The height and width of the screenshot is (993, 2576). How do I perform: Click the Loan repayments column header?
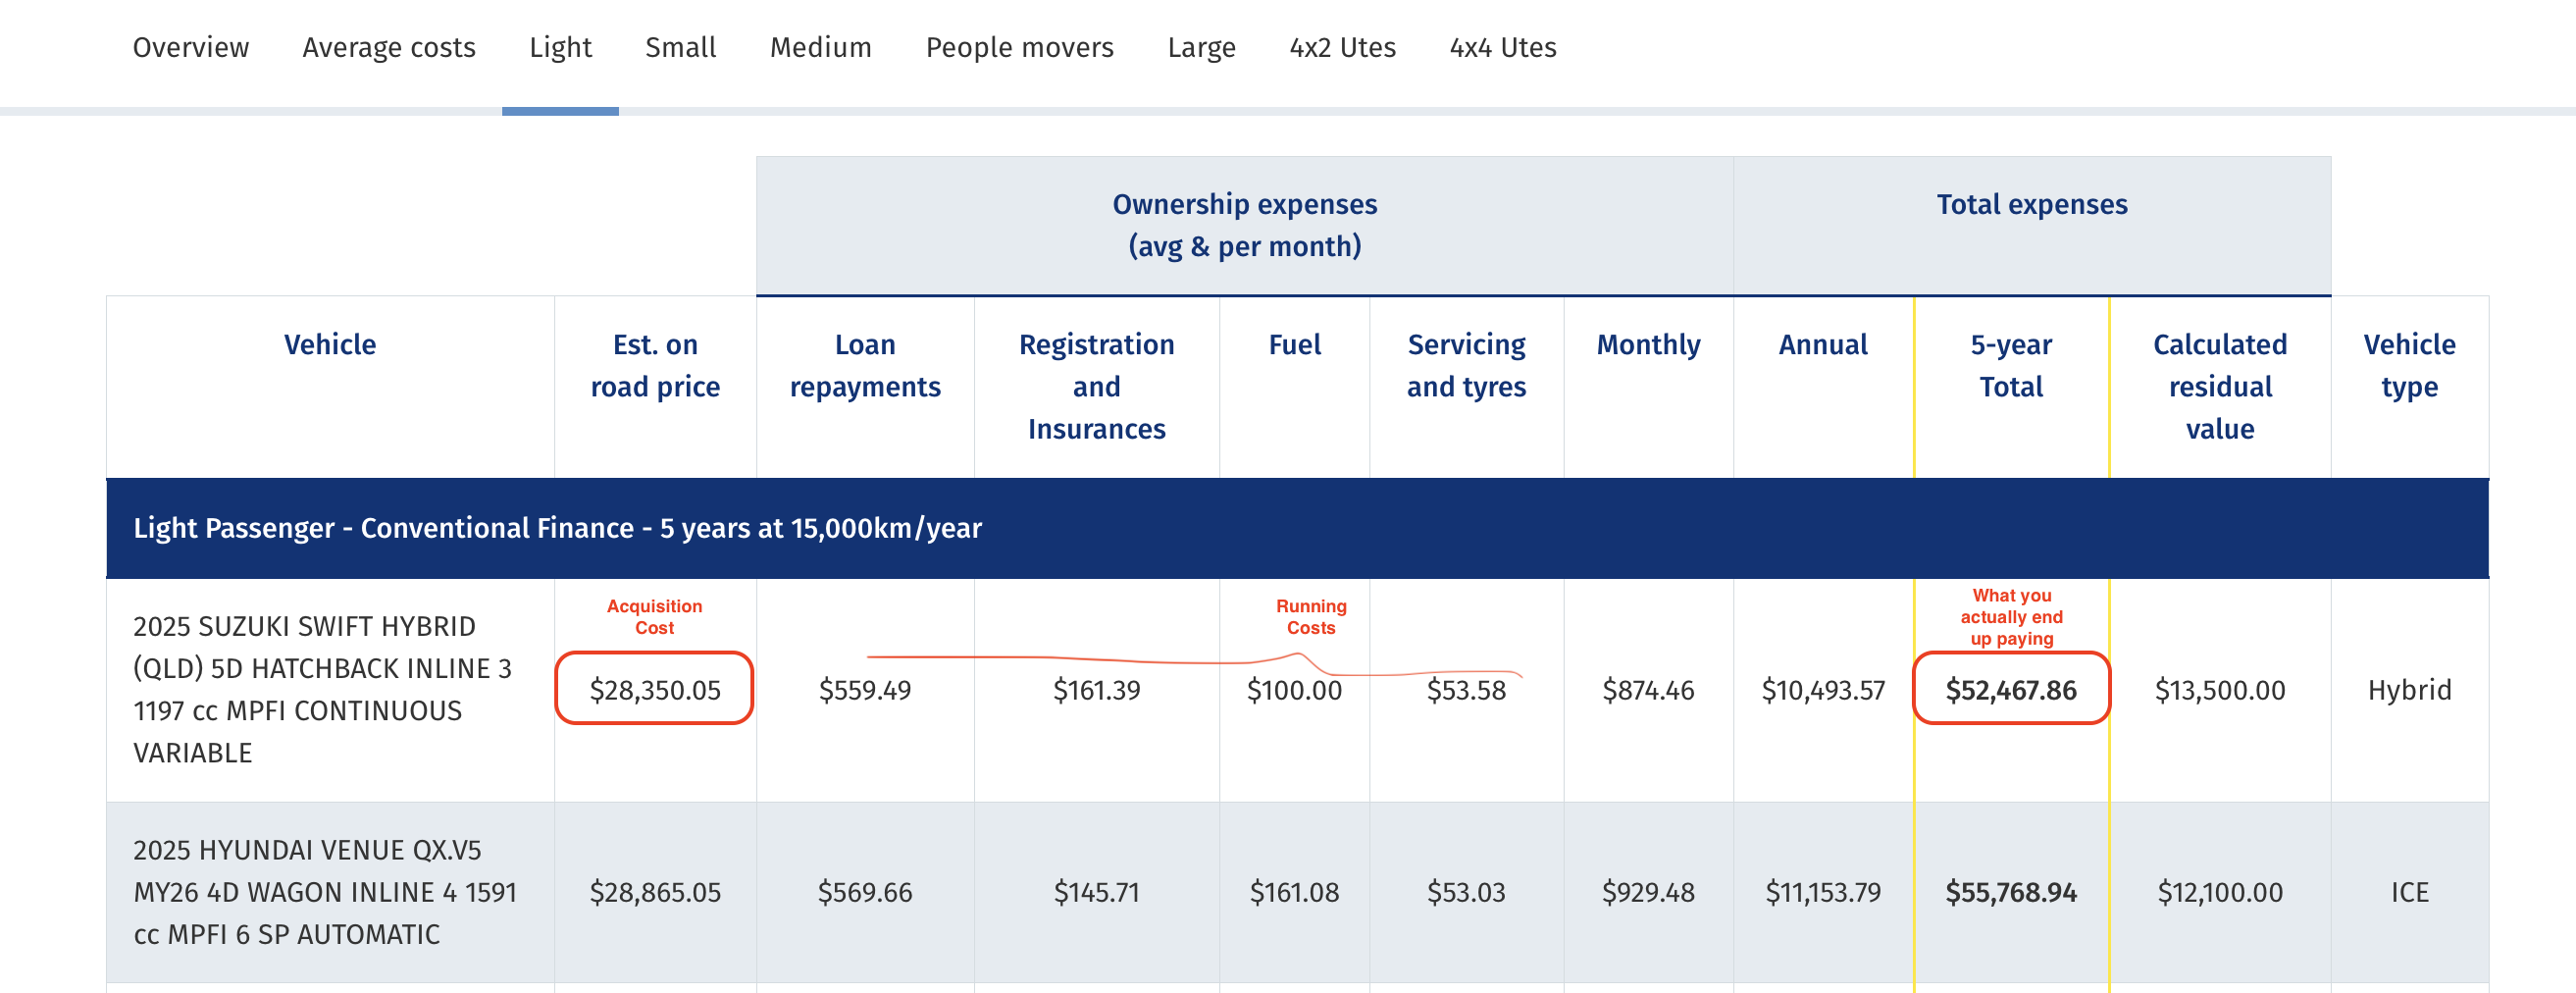[x=865, y=366]
